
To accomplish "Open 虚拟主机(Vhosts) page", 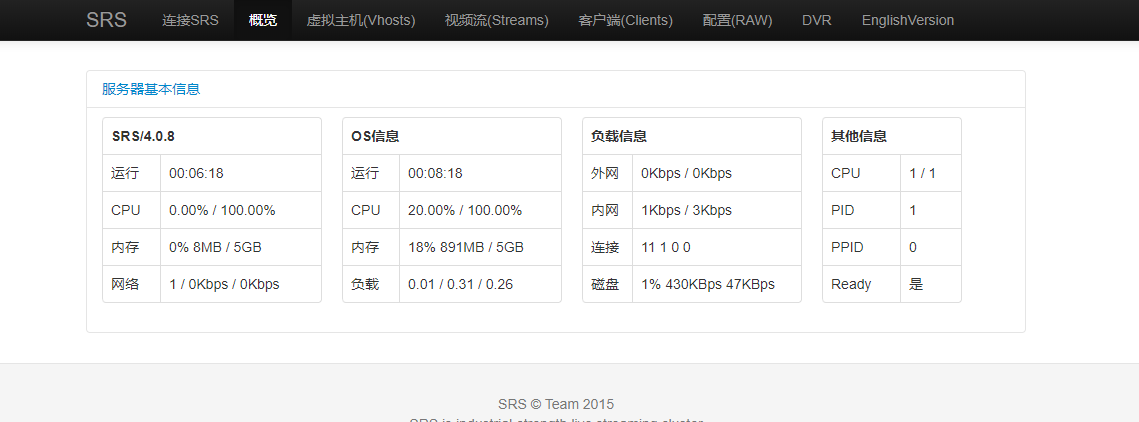I will [x=361, y=20].
